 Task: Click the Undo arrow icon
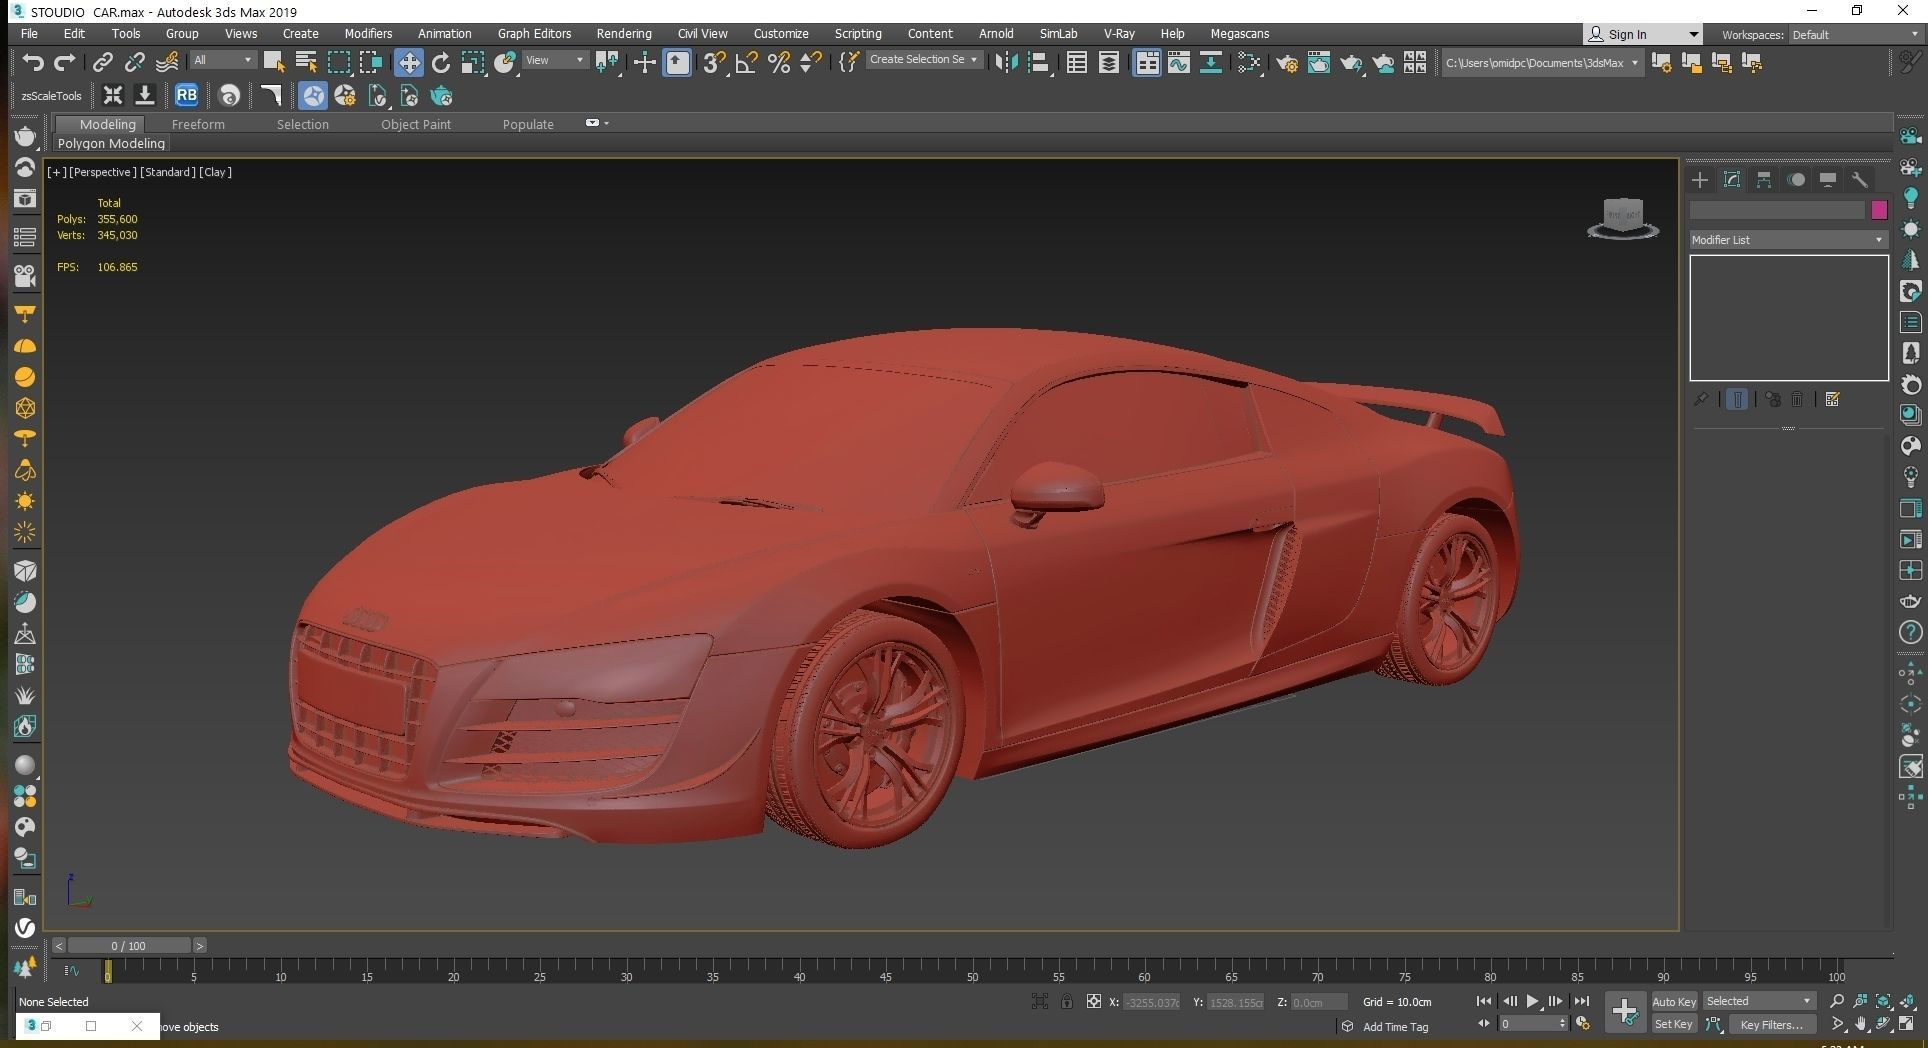pos(32,63)
